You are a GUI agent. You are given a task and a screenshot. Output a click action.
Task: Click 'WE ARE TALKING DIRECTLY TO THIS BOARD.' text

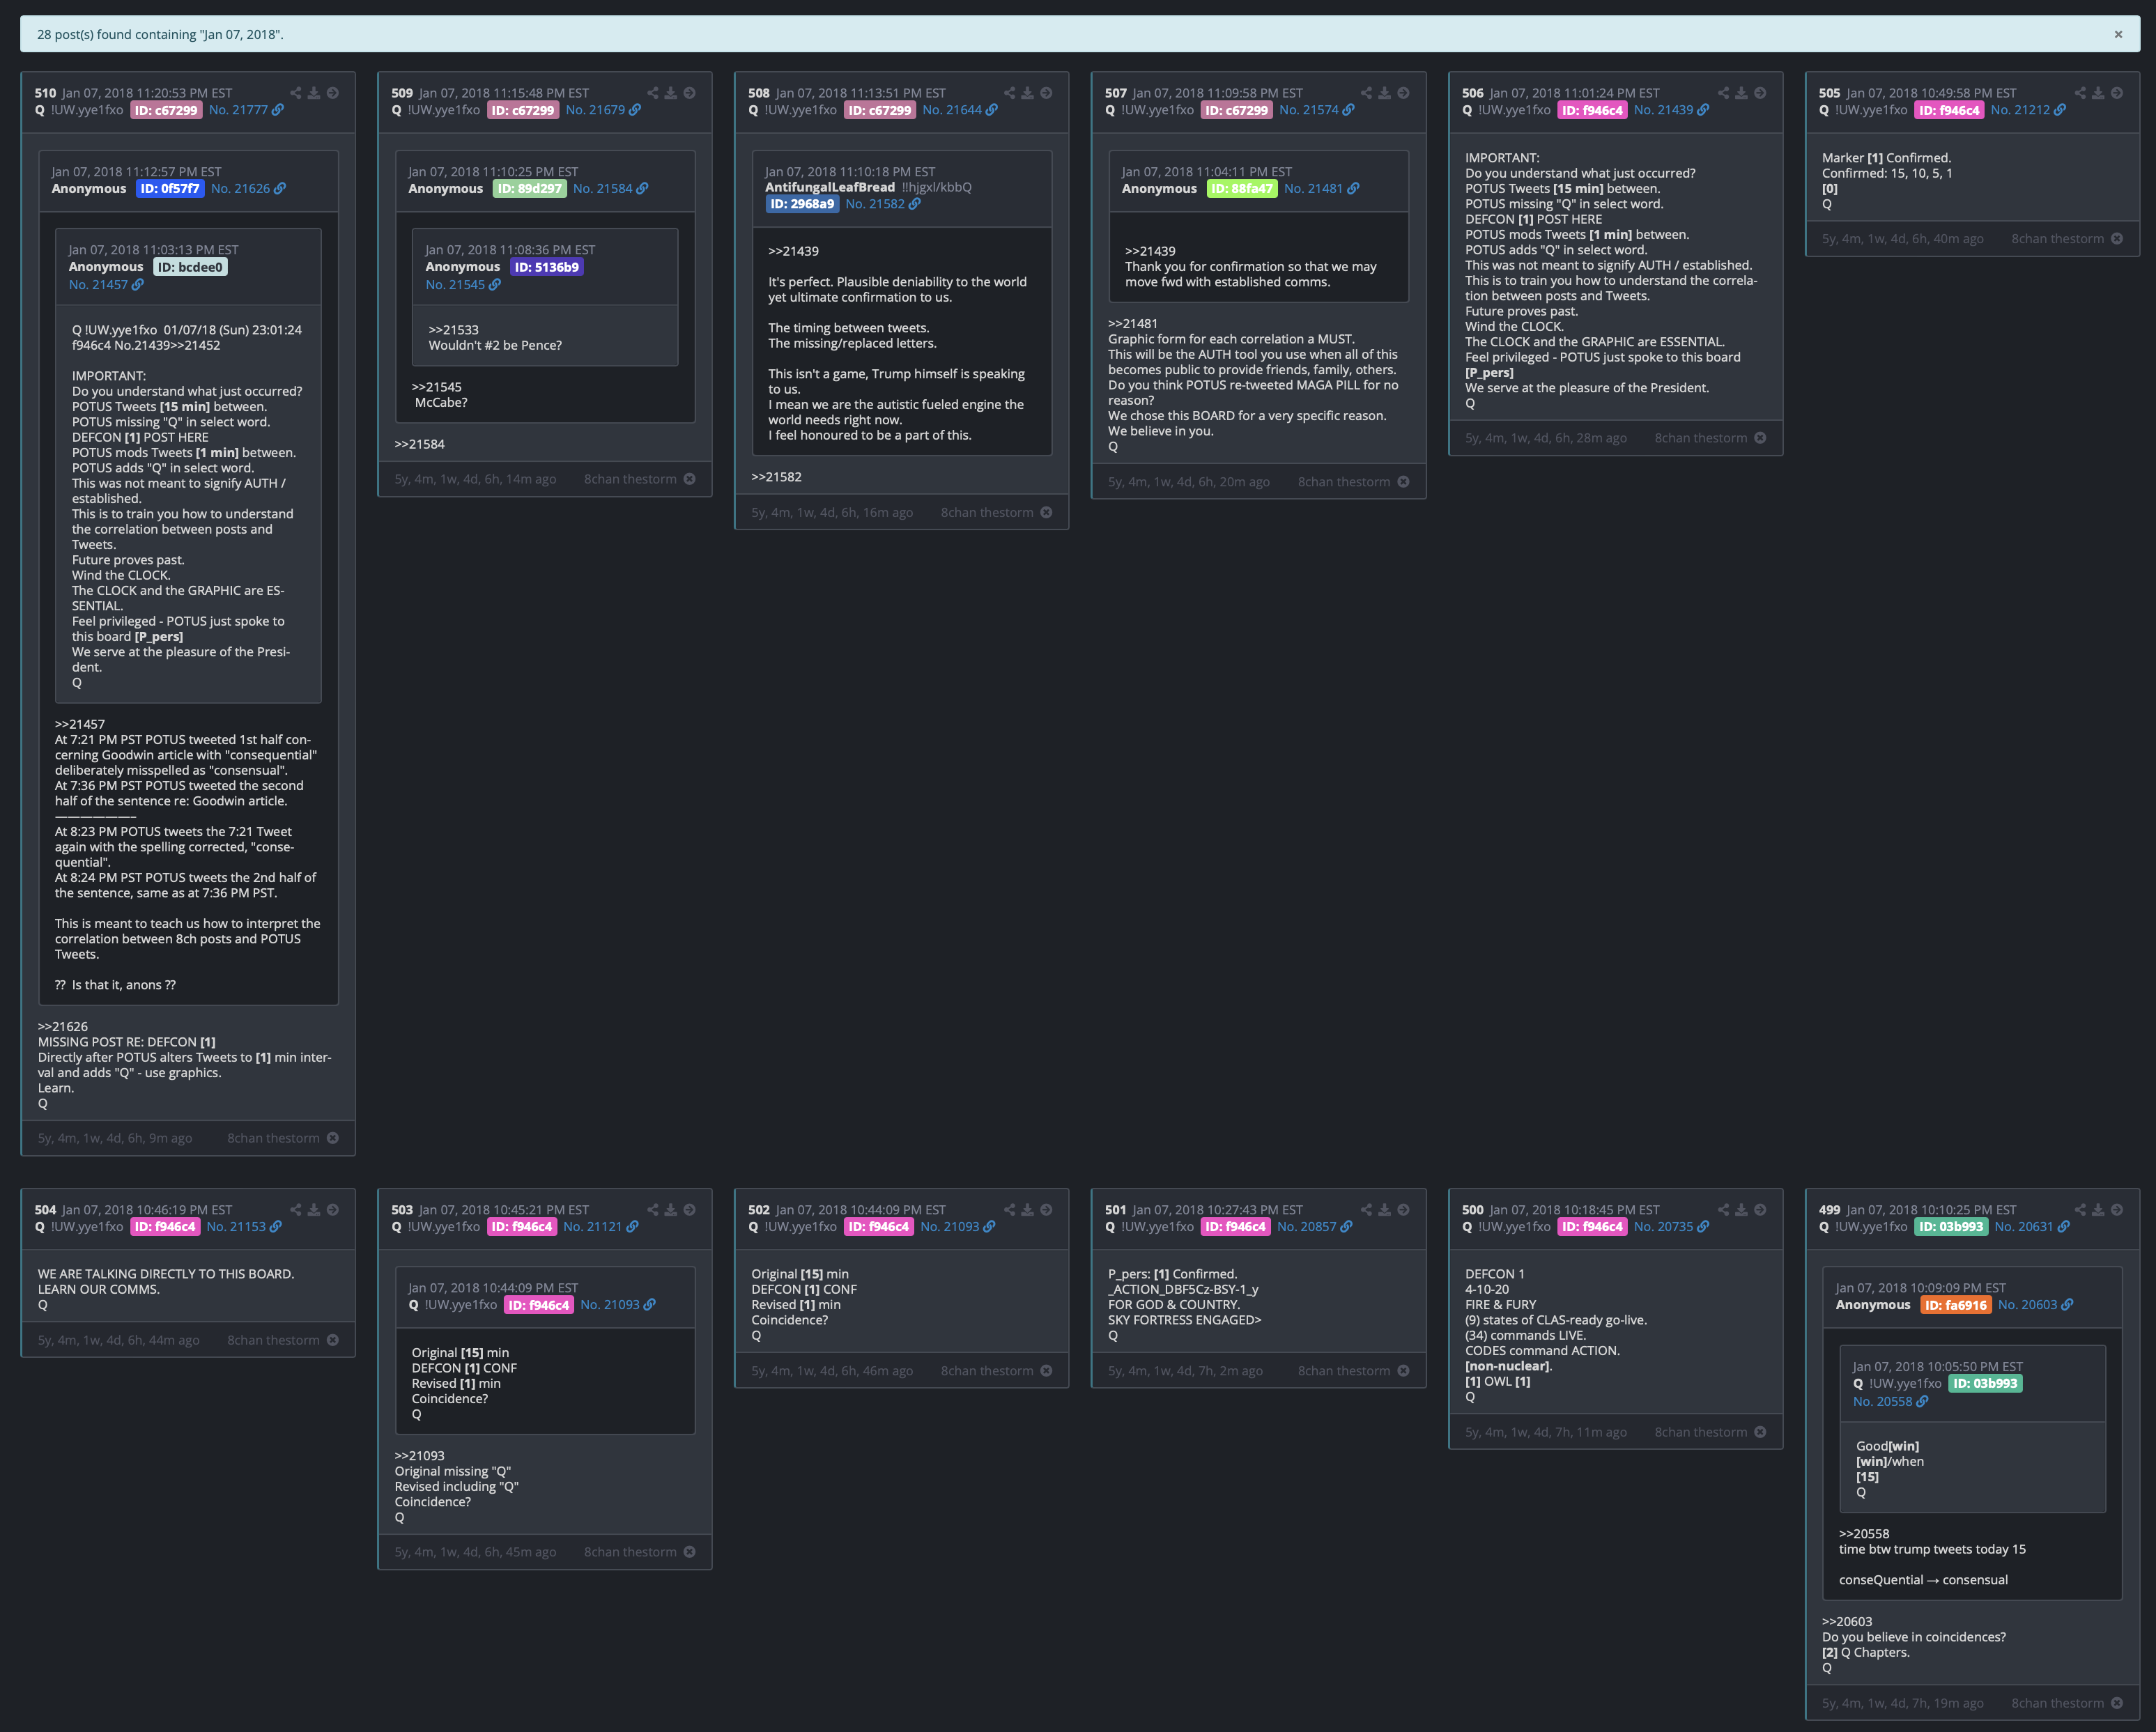pos(166,1274)
